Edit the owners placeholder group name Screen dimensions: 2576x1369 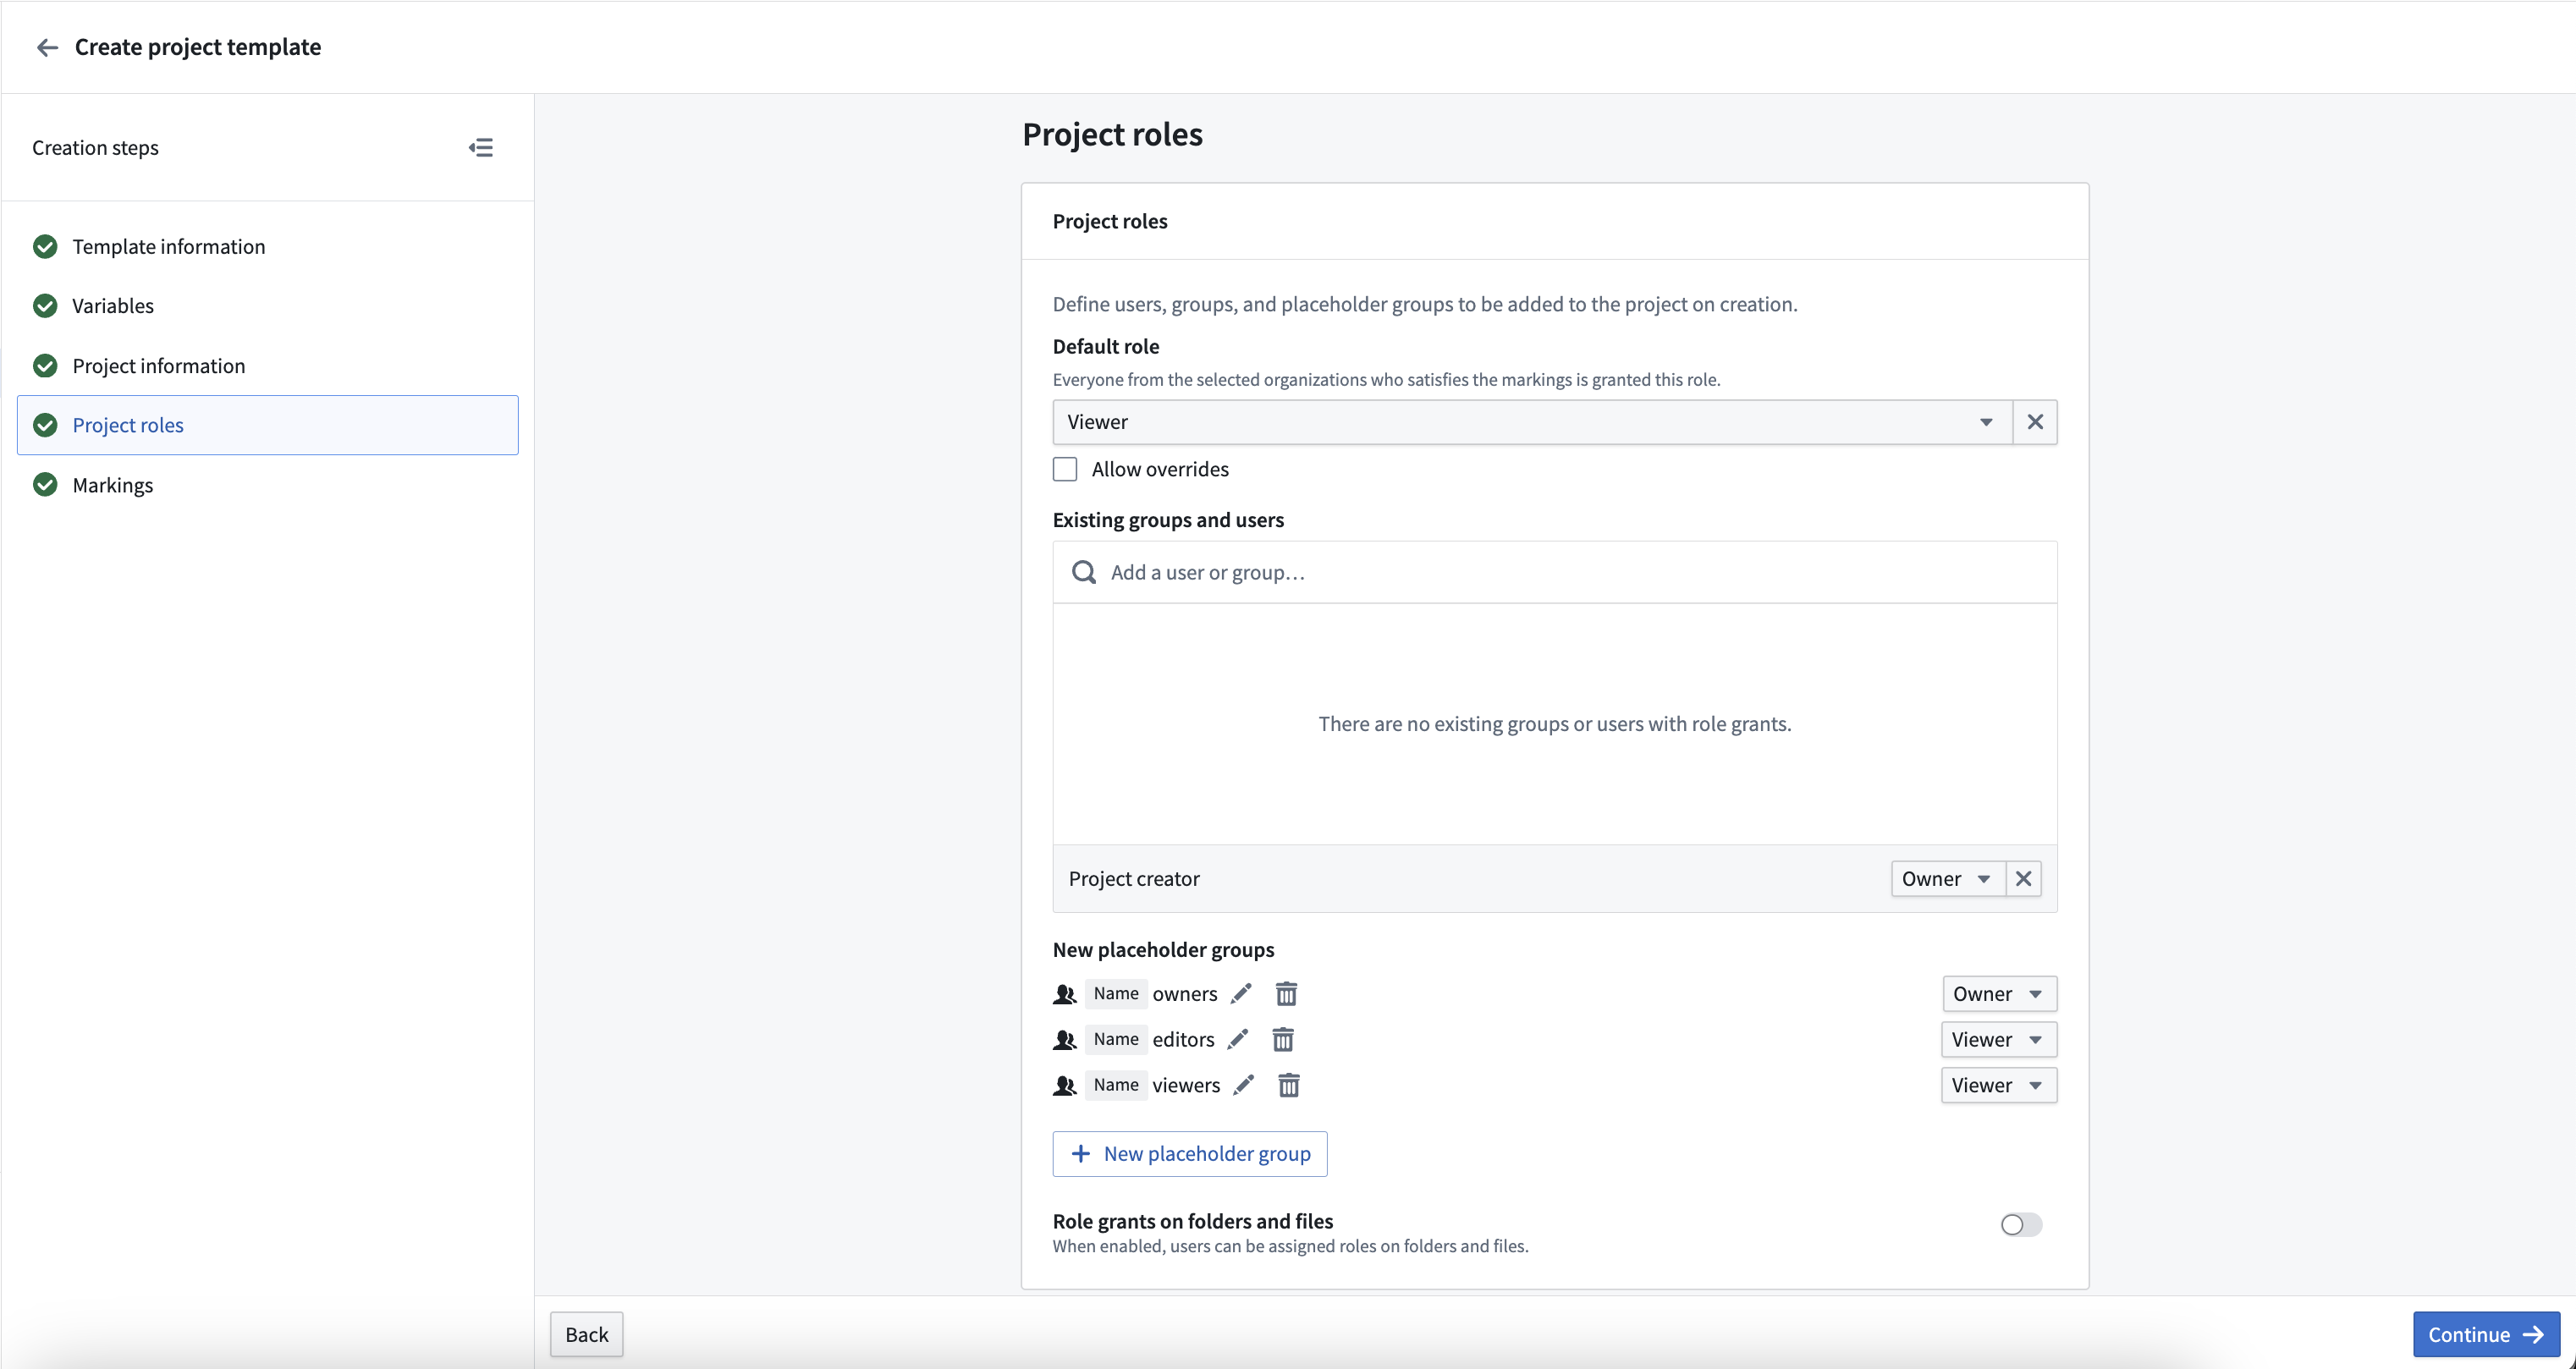click(1241, 994)
